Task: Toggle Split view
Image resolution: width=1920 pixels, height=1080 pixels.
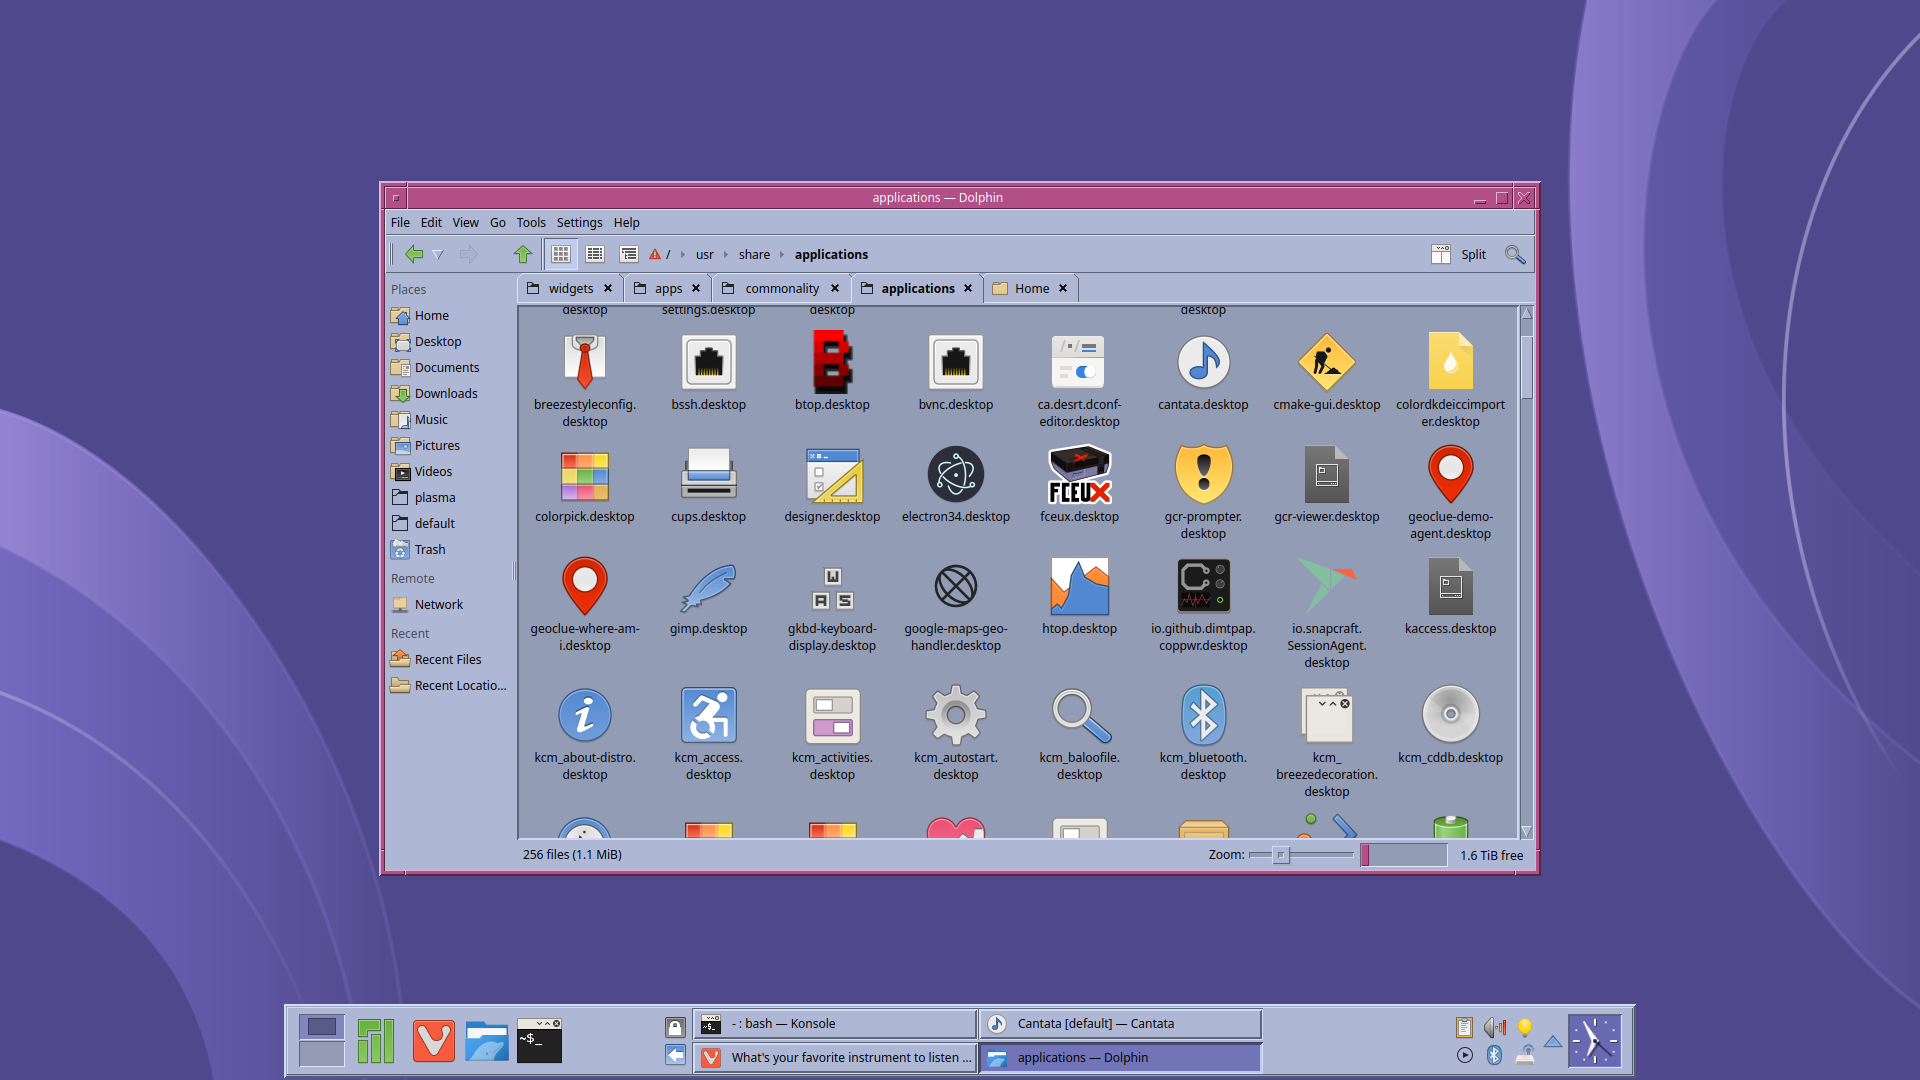Action: click(1459, 254)
